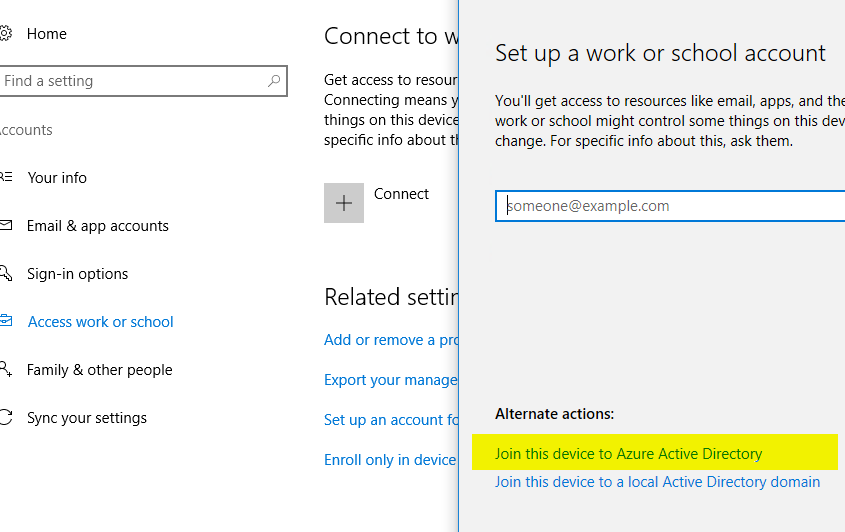Screen dimensions: 845x532
Task: Click the Your info person-card icon
Action: coord(5,177)
